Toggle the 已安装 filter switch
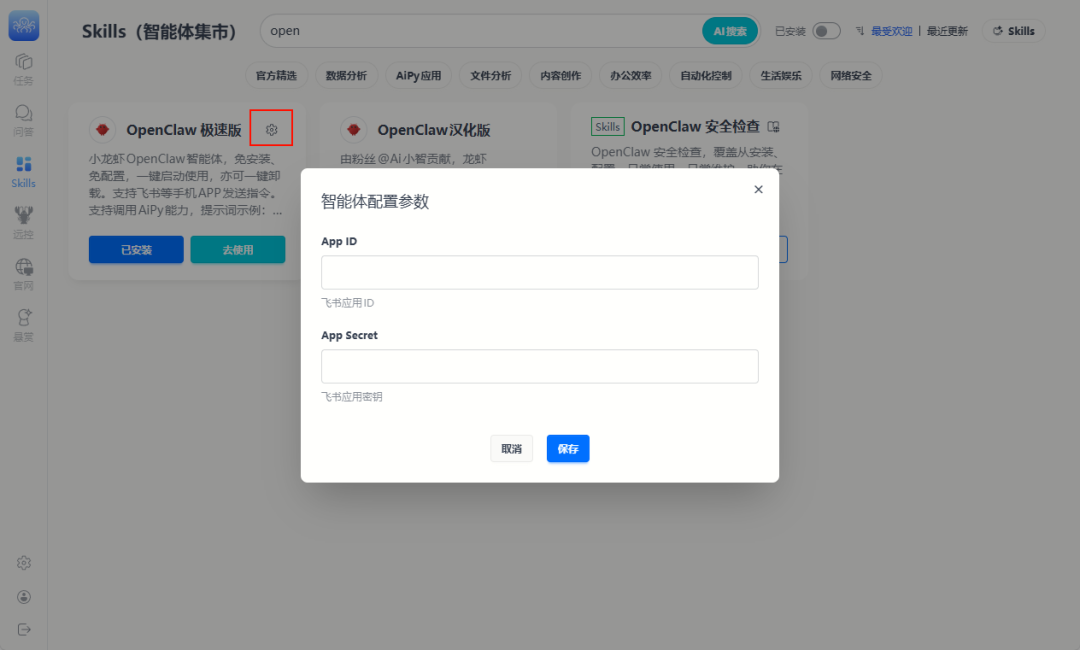 point(826,31)
